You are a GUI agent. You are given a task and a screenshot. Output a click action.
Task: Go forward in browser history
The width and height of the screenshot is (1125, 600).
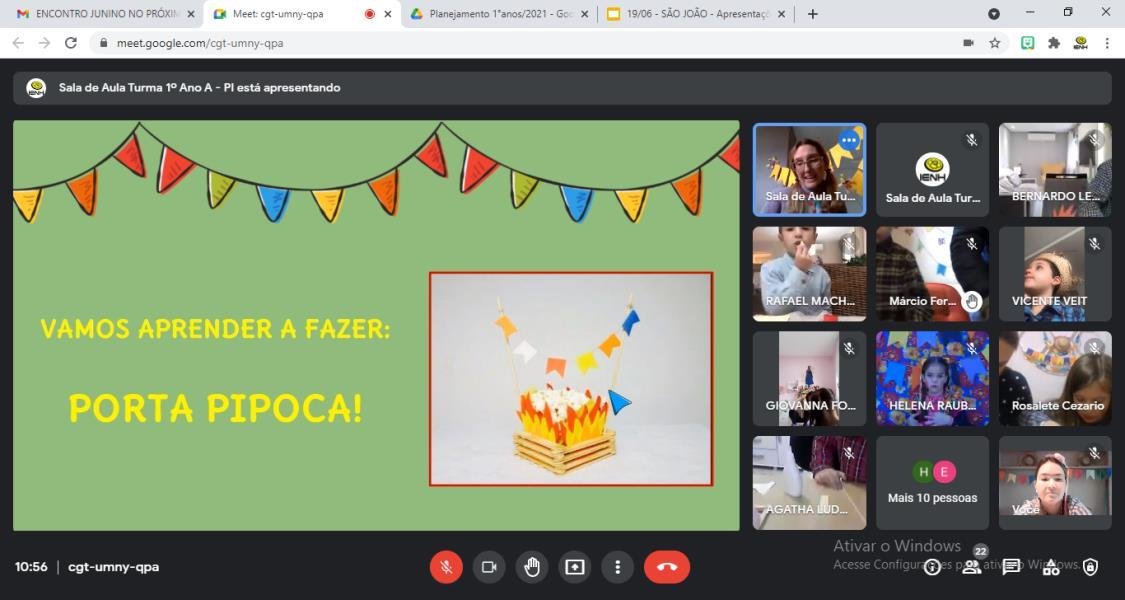44,43
